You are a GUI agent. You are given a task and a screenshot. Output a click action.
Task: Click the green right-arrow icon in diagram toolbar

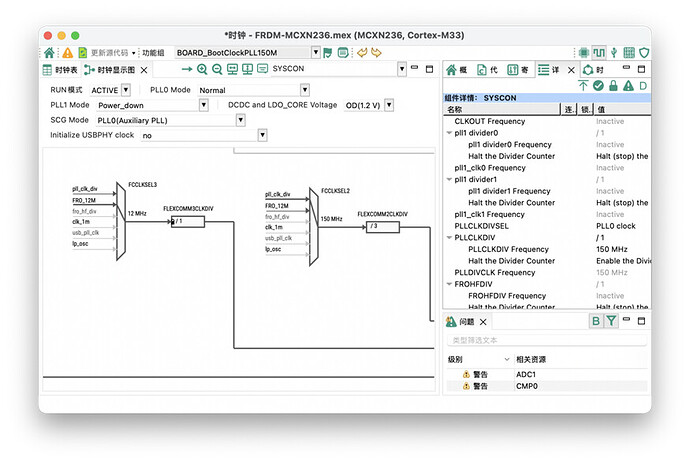[187, 69]
